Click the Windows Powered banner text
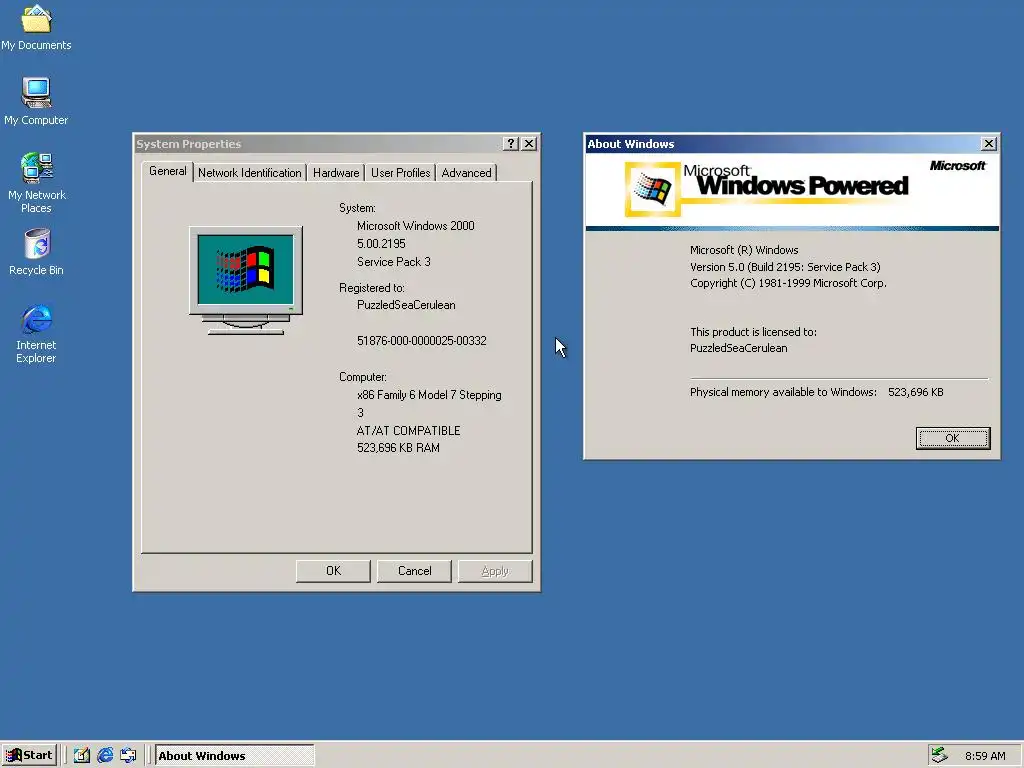This screenshot has height=768, width=1024. tap(802, 185)
